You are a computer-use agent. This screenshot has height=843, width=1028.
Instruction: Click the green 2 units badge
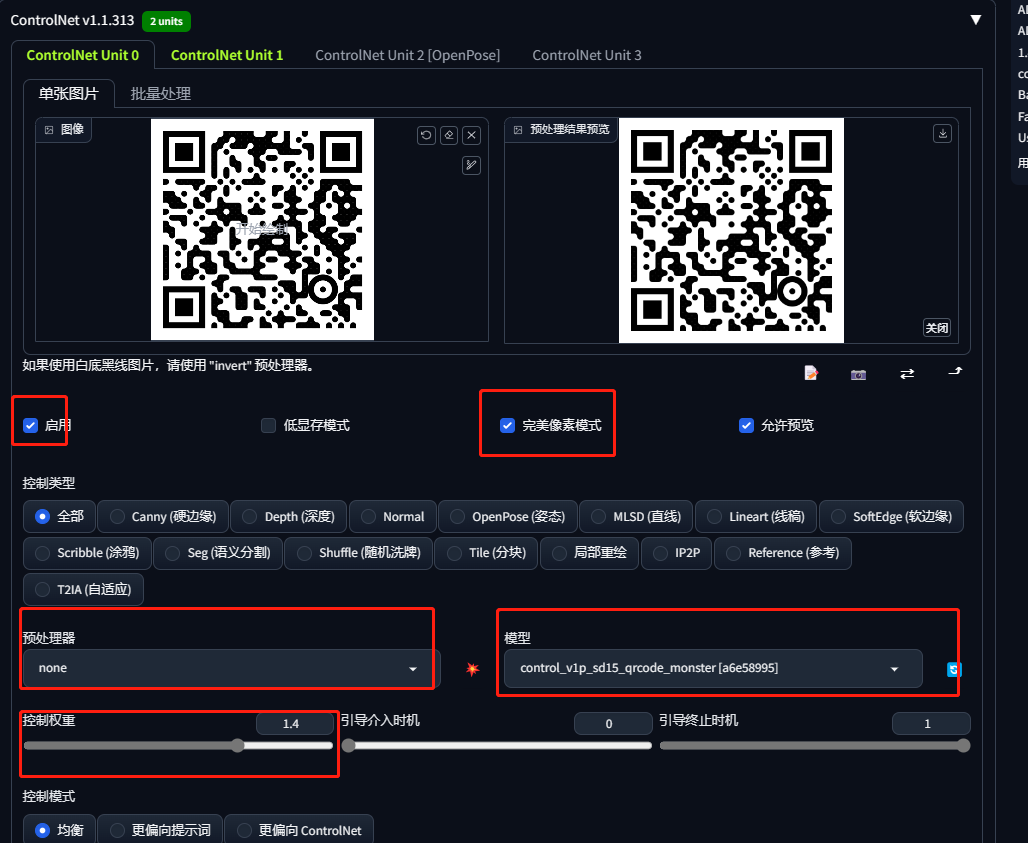point(166,21)
